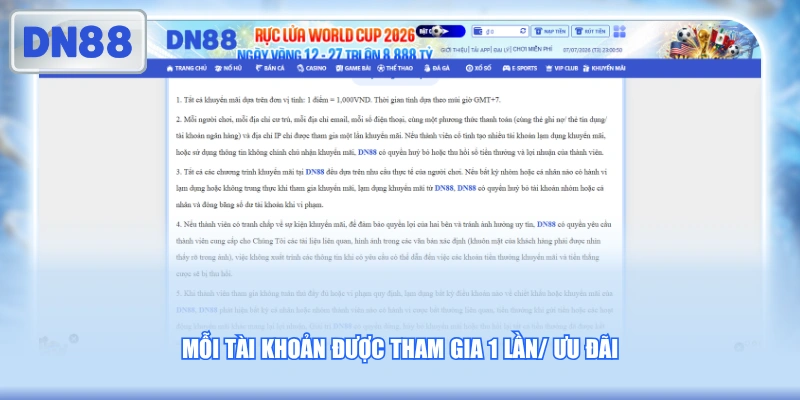Open the CHƠI MIỄN PHÍ link
The width and height of the screenshot is (800, 400).
click(532, 49)
